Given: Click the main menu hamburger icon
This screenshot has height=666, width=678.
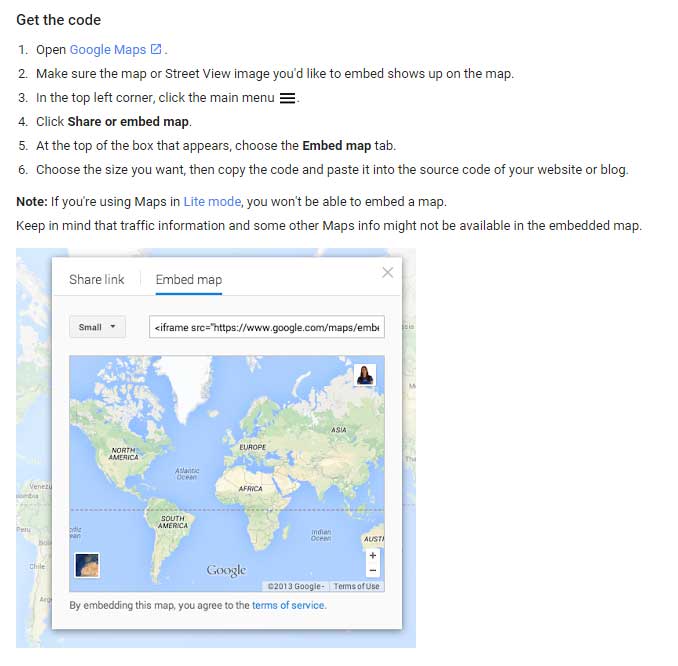Looking at the screenshot, I should (x=287, y=98).
